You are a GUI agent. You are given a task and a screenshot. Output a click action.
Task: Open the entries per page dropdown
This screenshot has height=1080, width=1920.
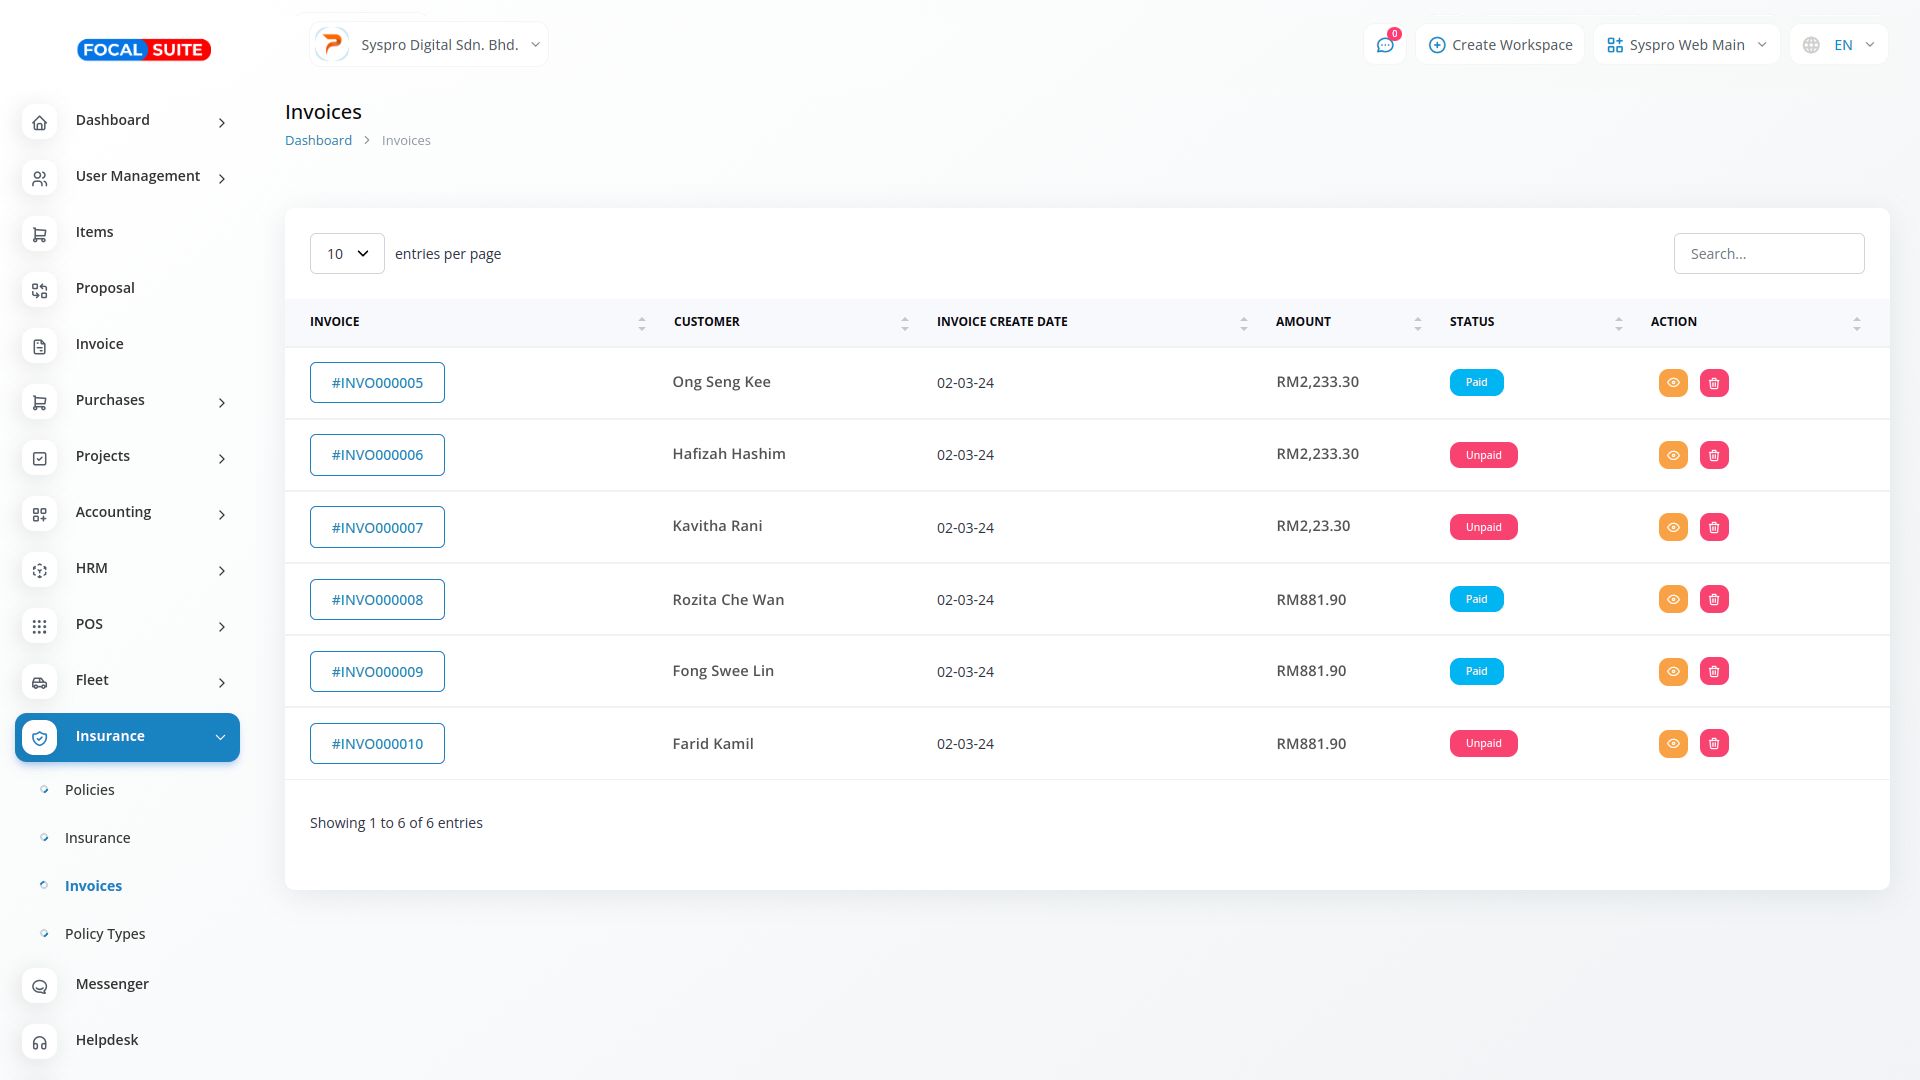coord(347,254)
